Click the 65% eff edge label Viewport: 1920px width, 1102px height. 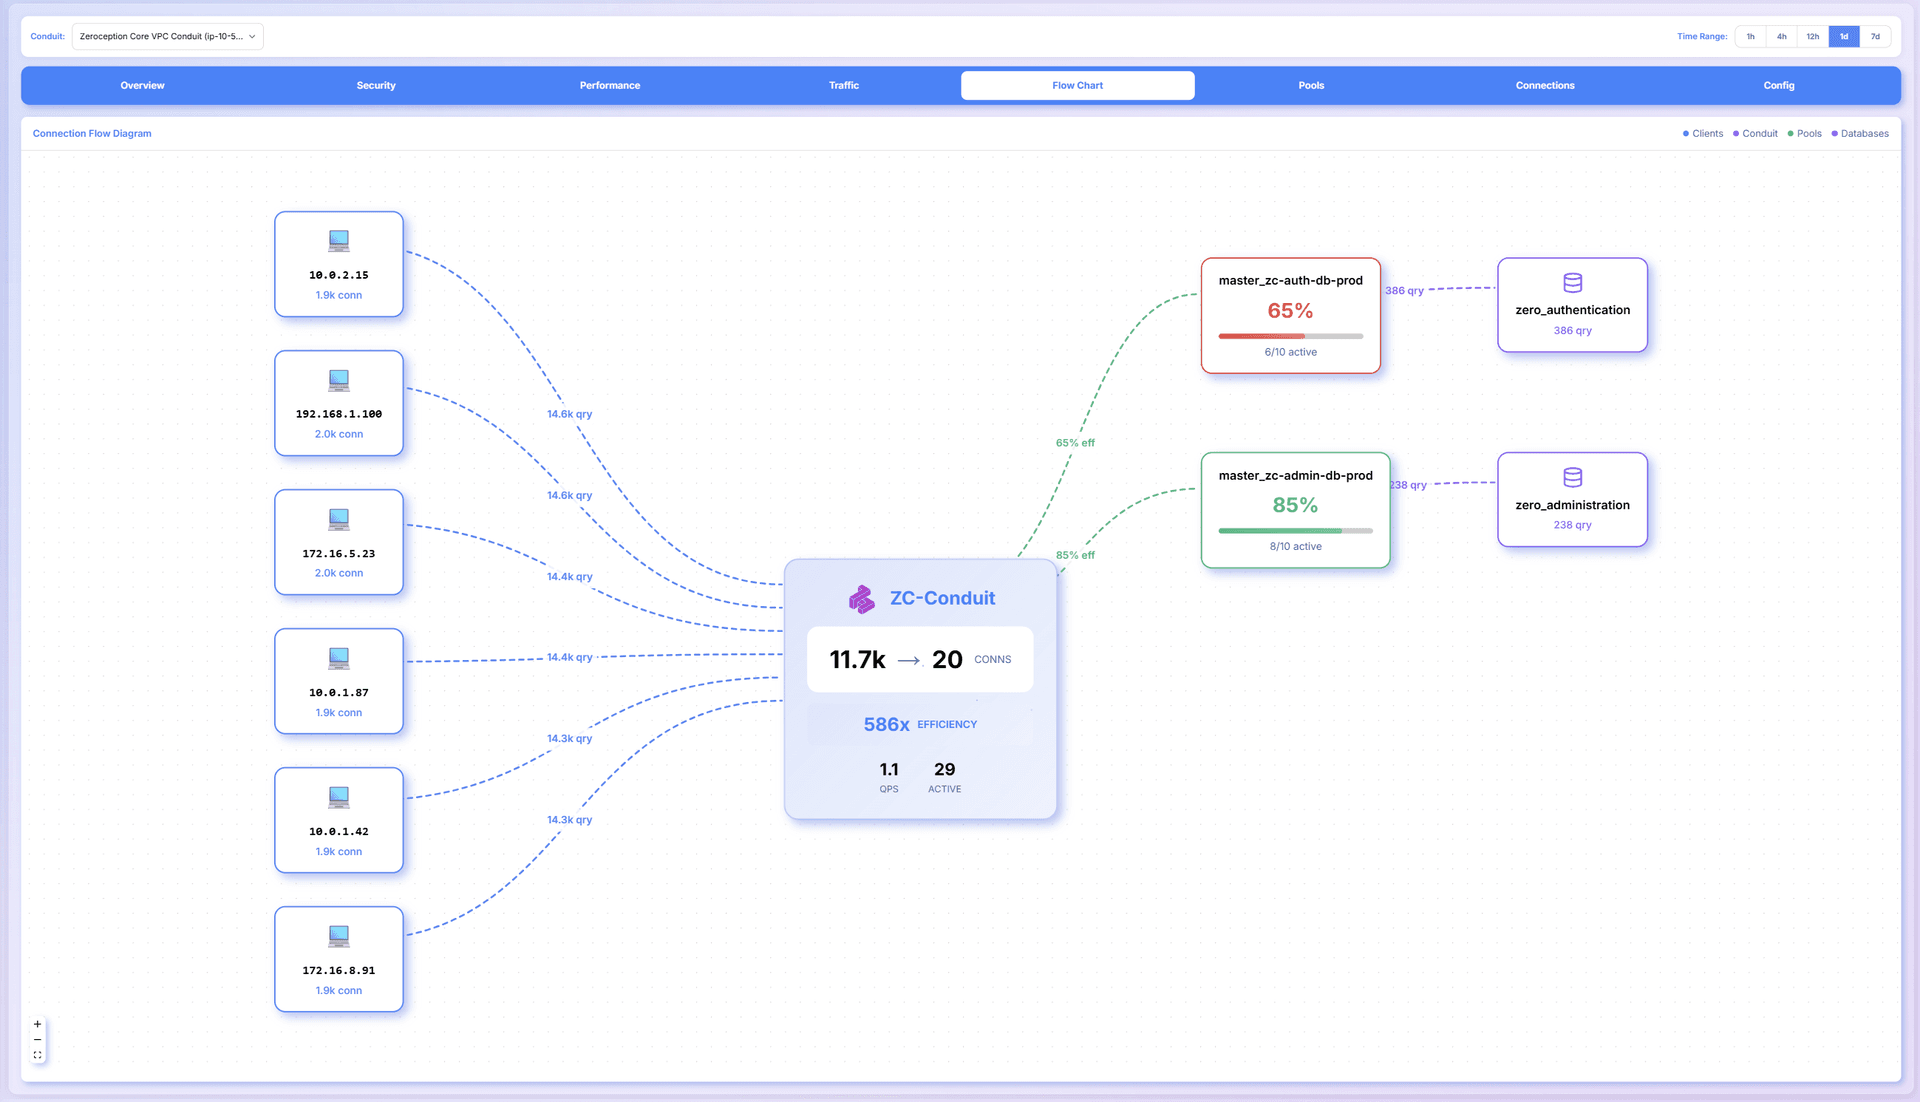click(x=1075, y=443)
